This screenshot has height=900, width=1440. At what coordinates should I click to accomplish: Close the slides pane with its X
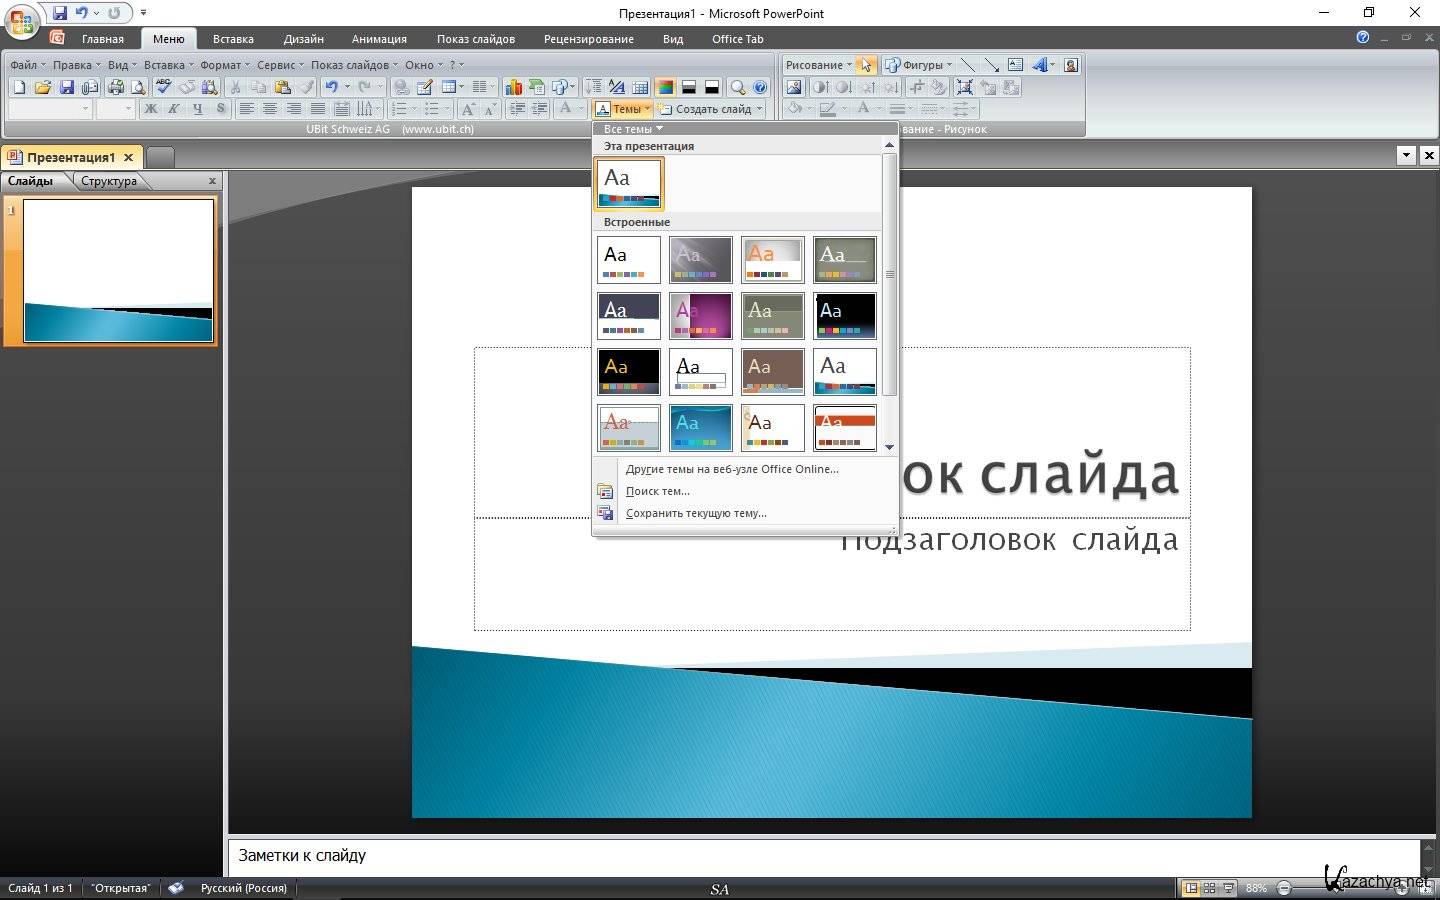(x=212, y=181)
